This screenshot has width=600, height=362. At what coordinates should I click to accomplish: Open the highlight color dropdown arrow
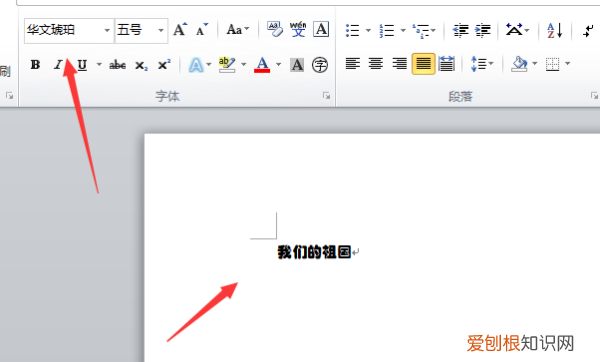(x=243, y=64)
